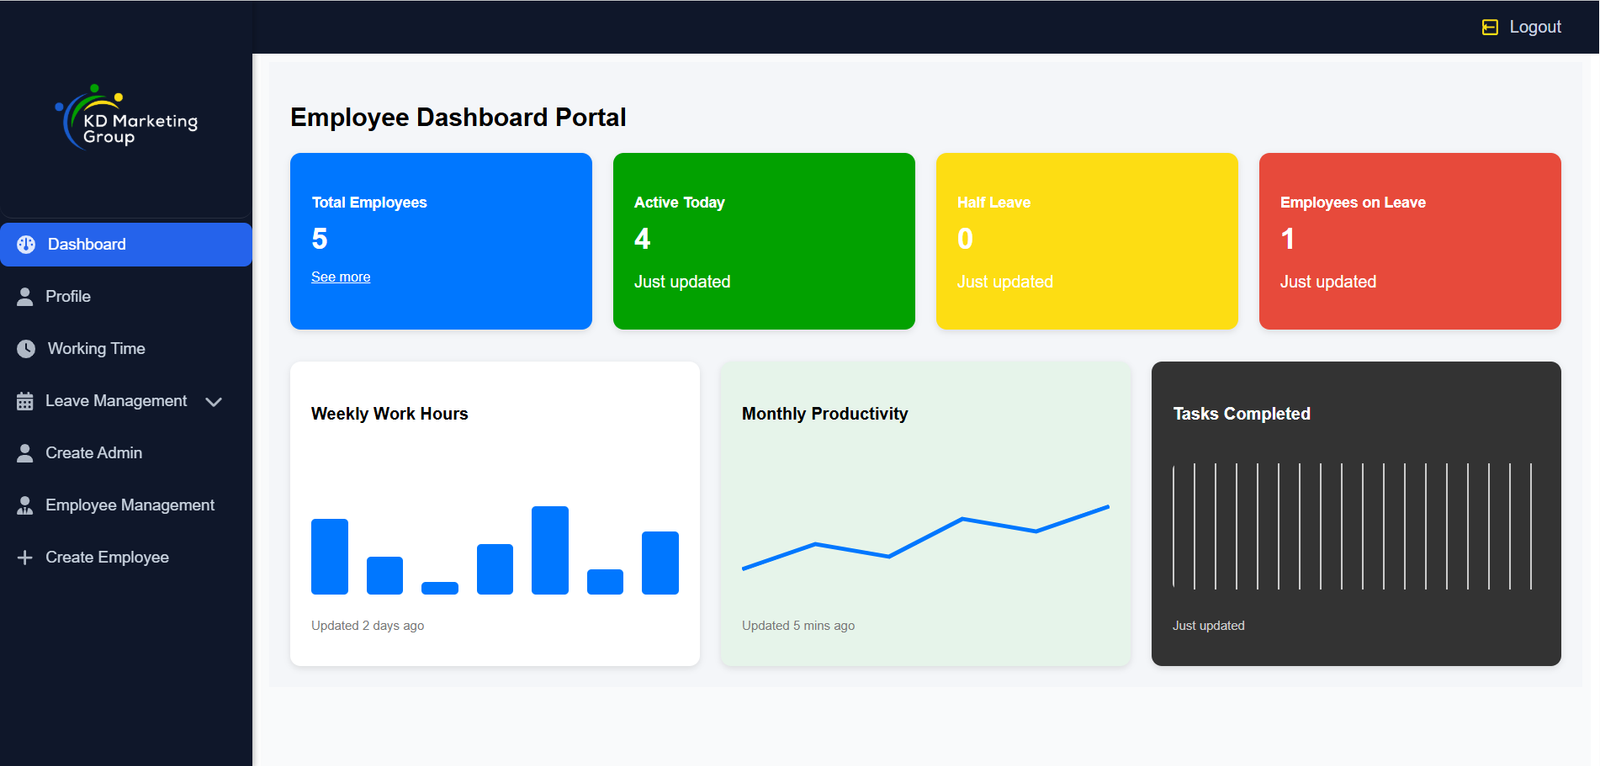Click the green Active Today card
The image size is (1600, 766).
point(764,241)
